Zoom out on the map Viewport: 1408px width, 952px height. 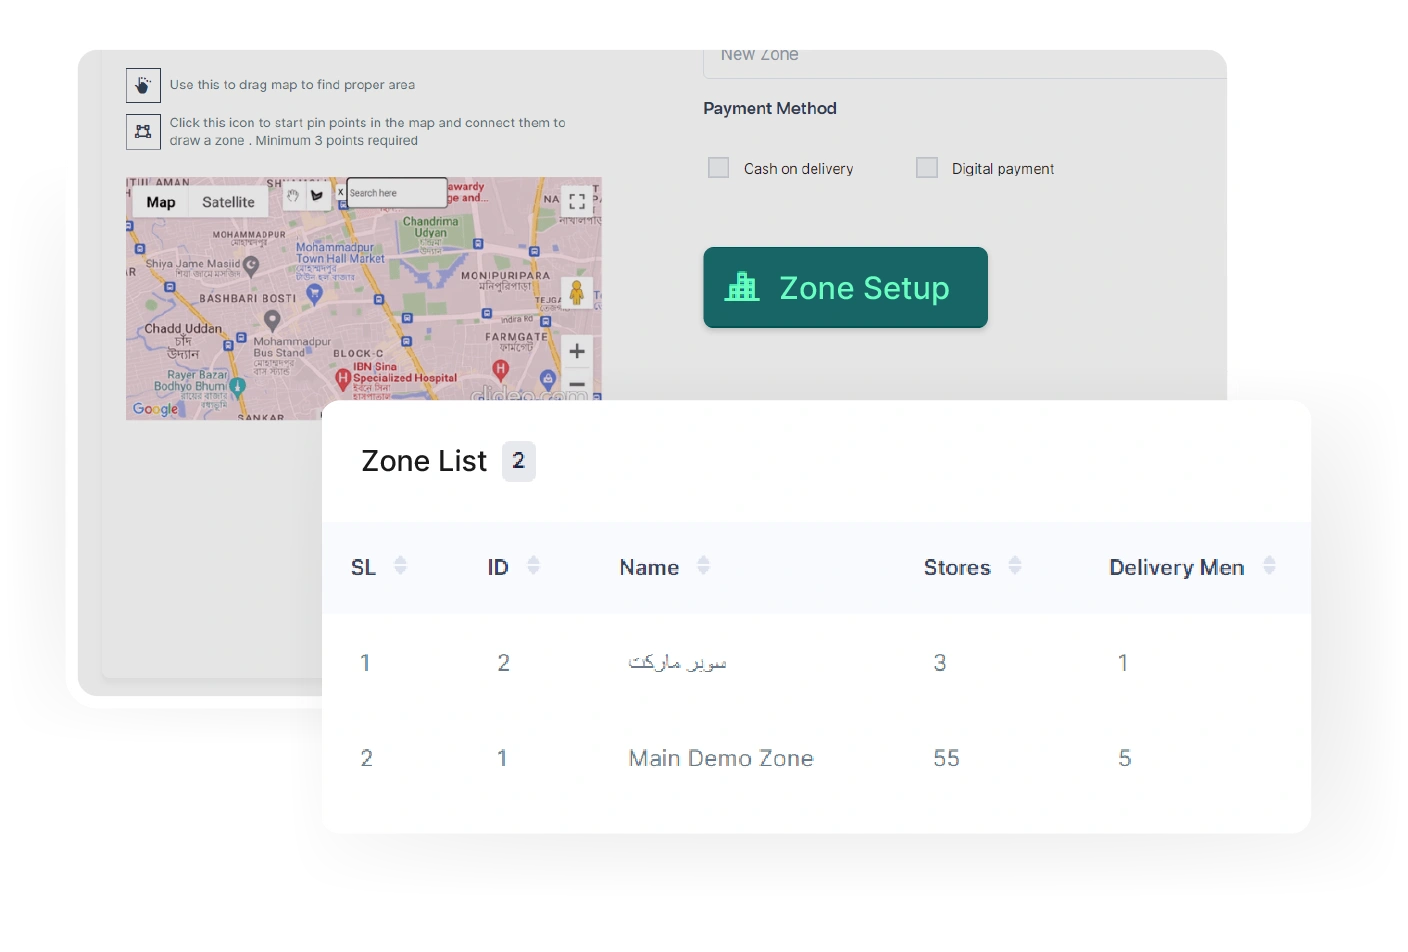(x=577, y=384)
